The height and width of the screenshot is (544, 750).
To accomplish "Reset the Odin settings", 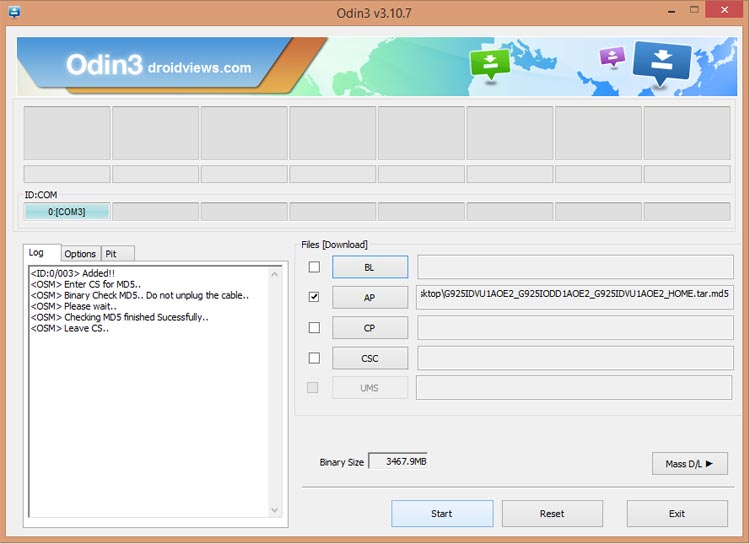I will coord(552,513).
